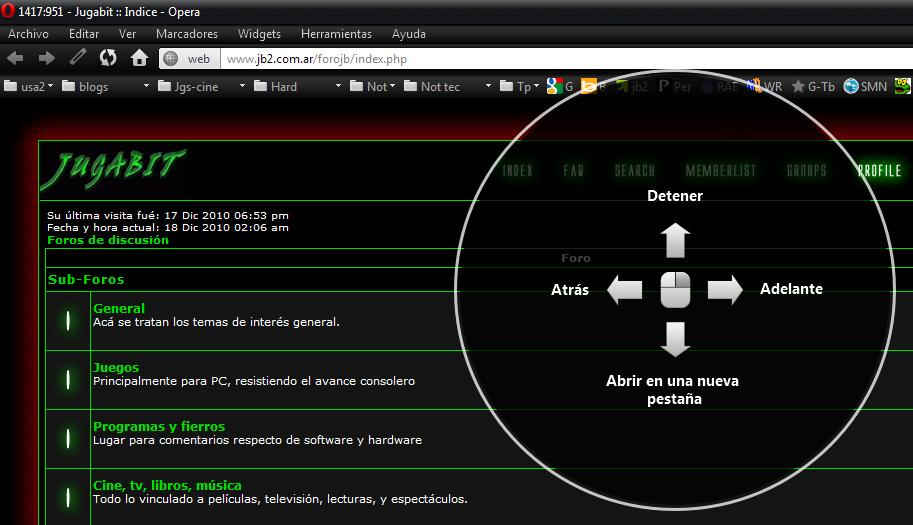Screen dimensions: 913x525
Task: Click the right arrow in gesture overlay
Action: (725, 289)
